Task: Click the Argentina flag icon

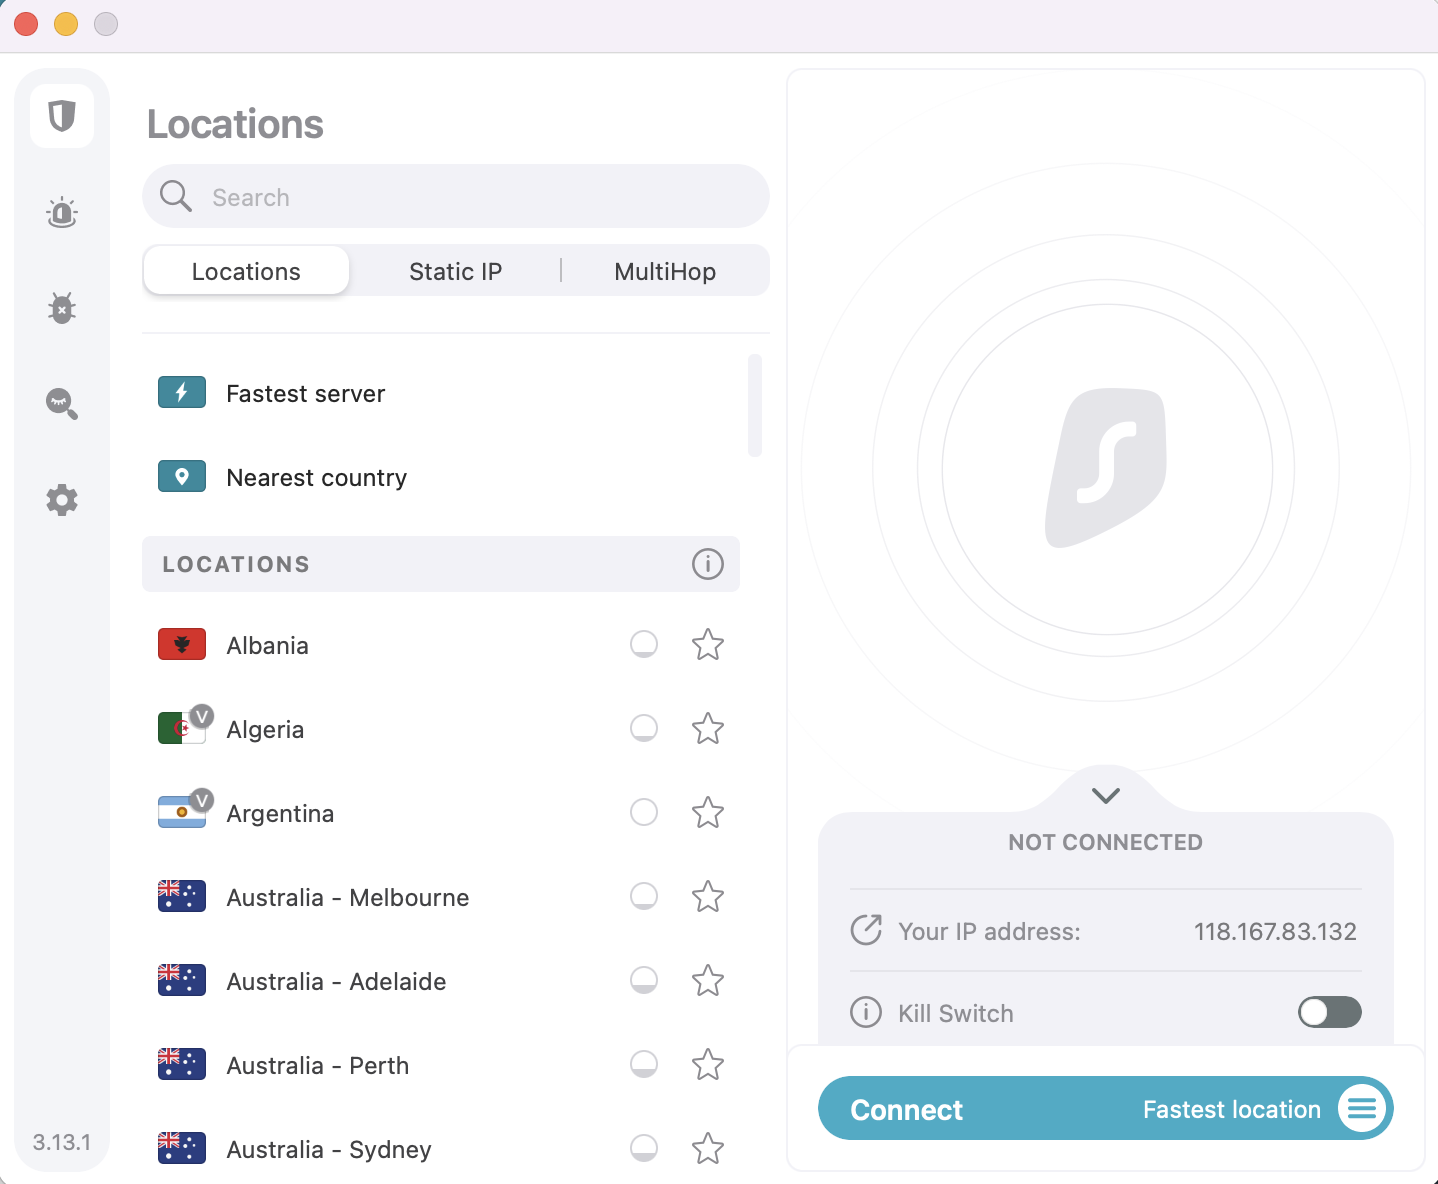Action: 182,813
